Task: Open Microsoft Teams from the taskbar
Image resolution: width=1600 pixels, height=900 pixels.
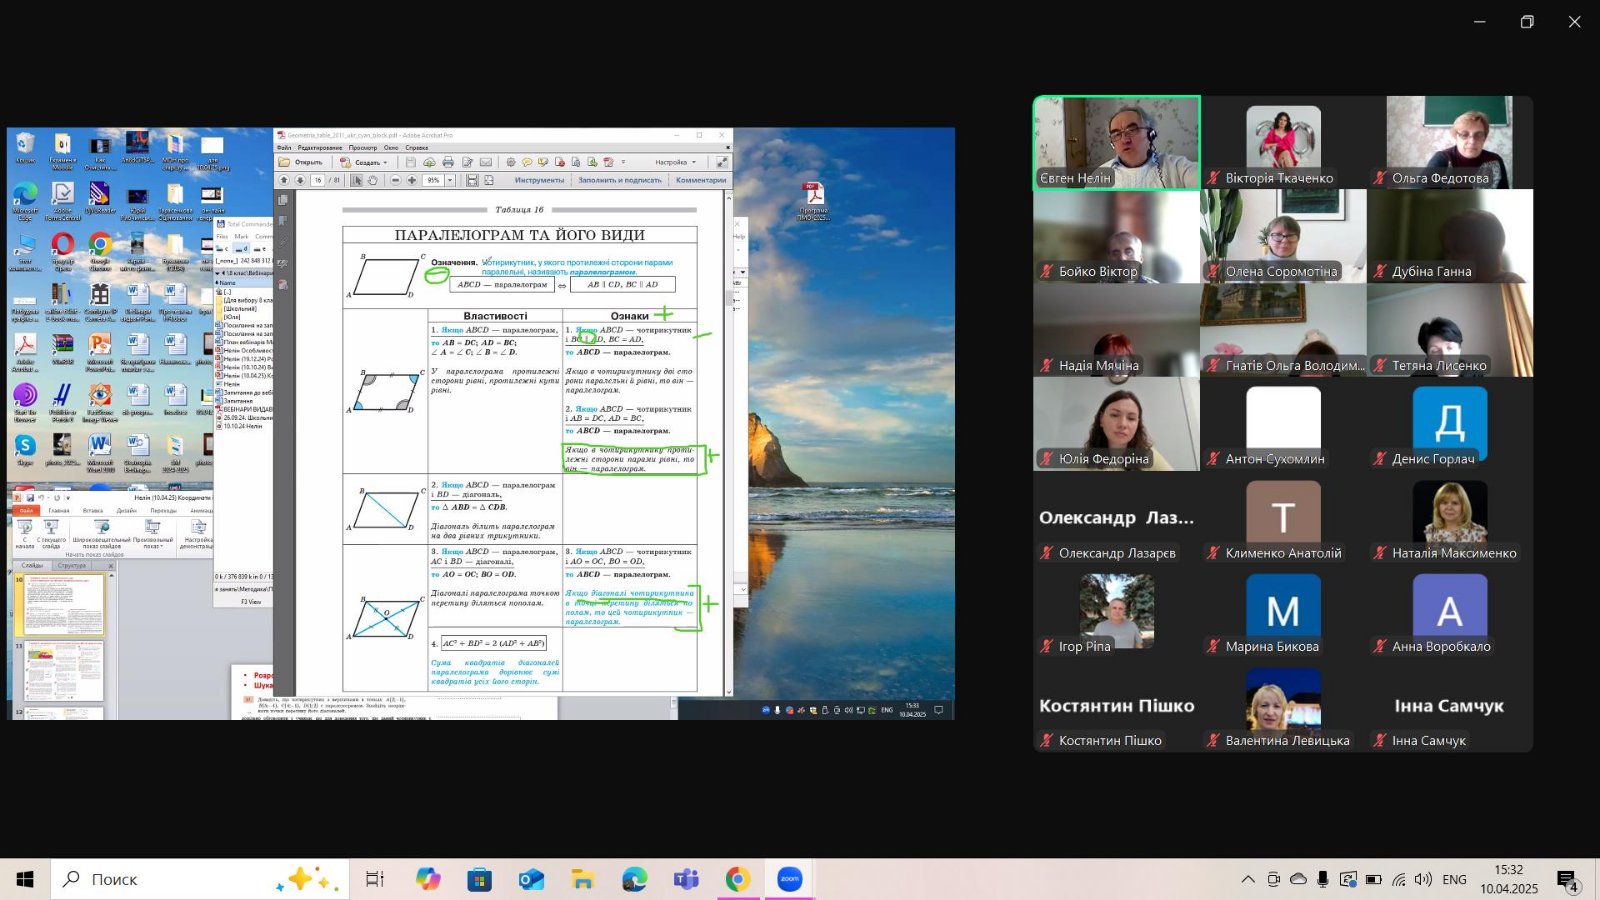Action: tap(686, 879)
